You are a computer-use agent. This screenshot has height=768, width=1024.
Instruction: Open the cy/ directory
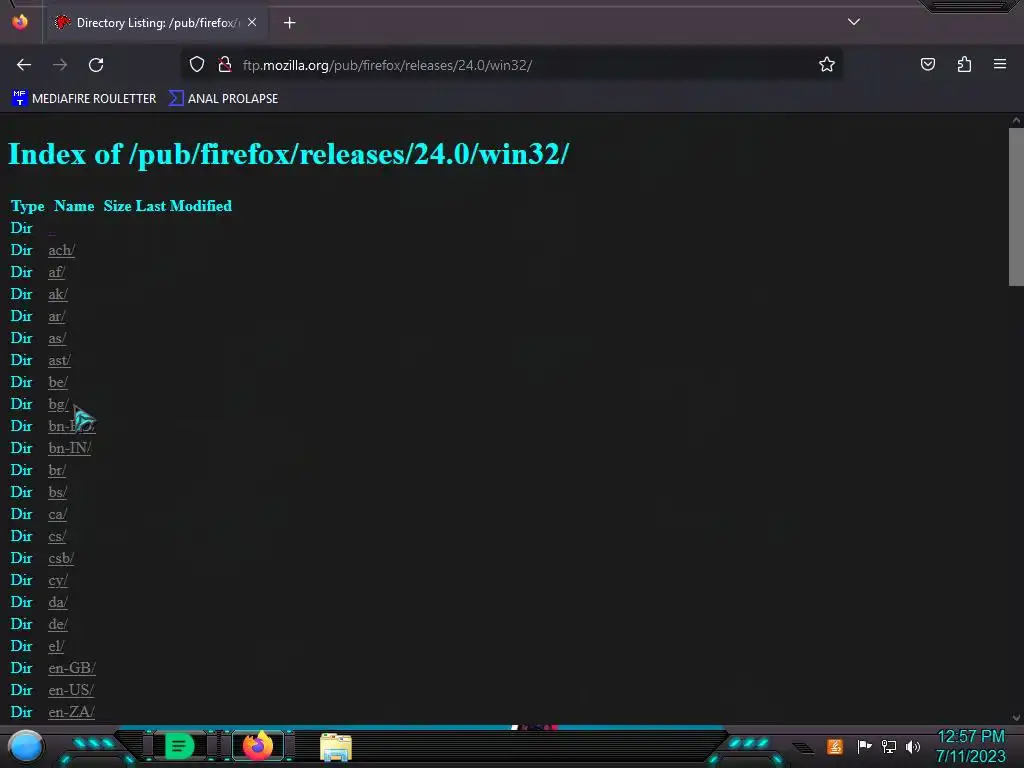[57, 581]
